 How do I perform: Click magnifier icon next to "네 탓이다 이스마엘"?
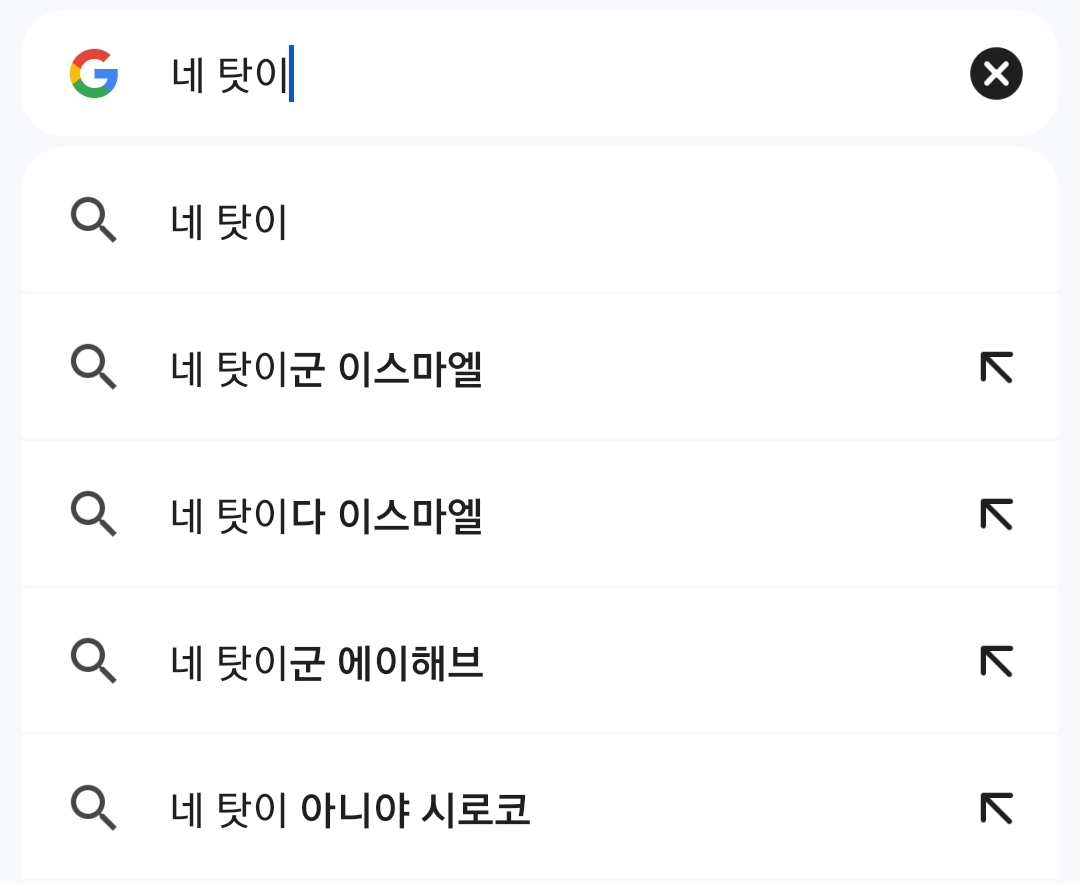pos(94,514)
